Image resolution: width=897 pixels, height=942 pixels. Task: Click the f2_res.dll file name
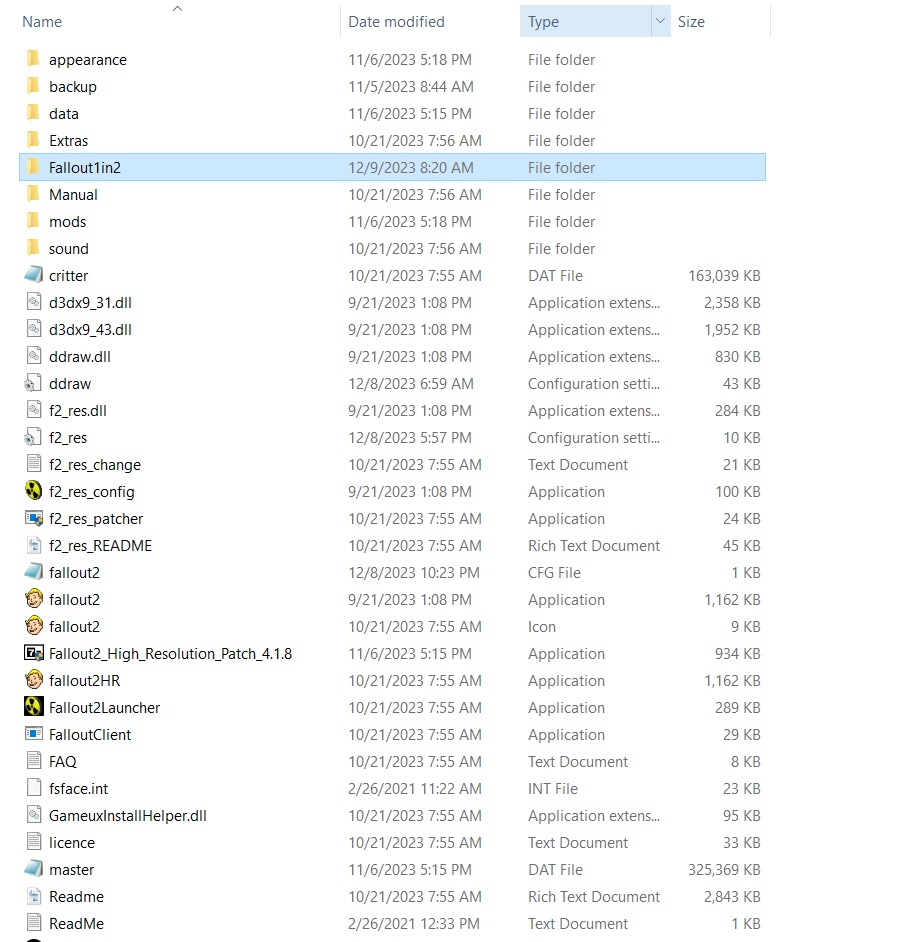tap(78, 410)
